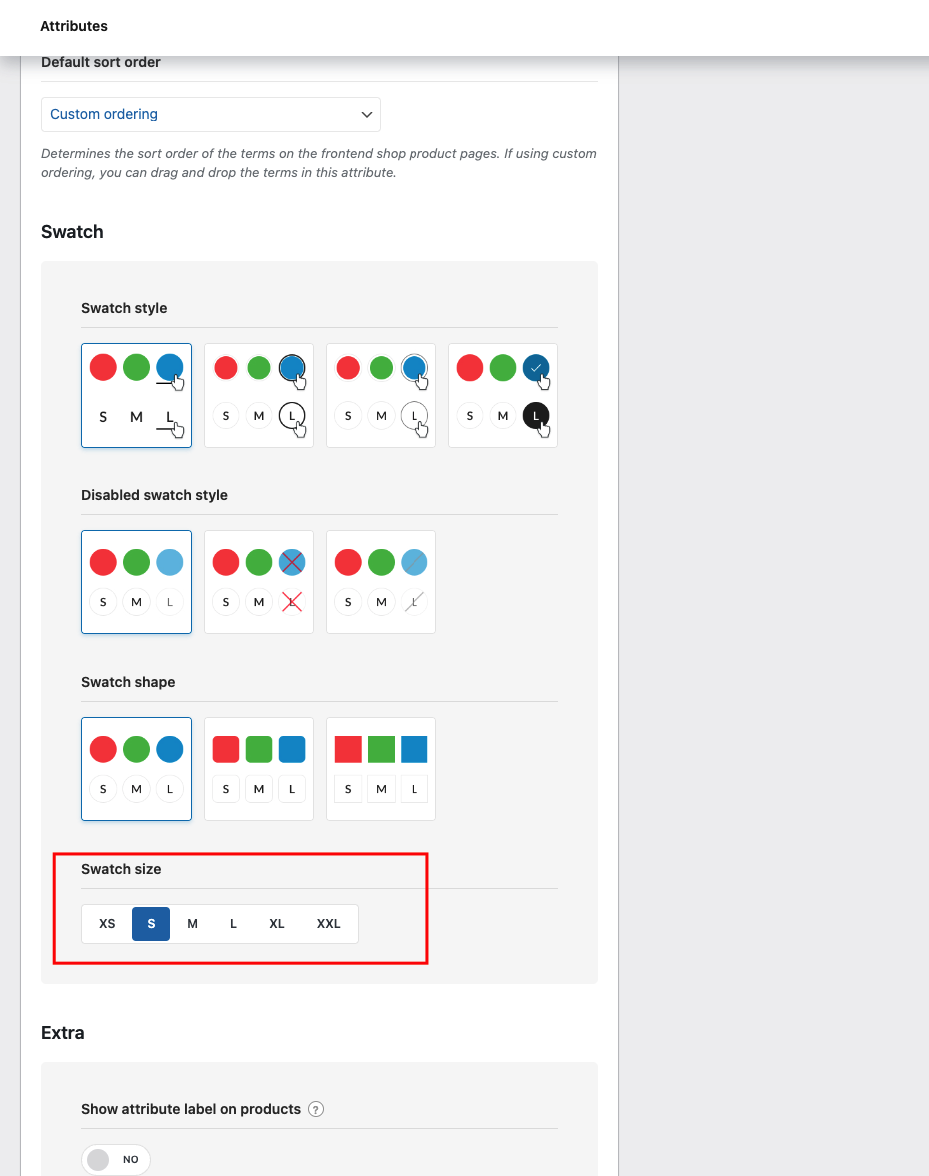The width and height of the screenshot is (929, 1176).
Task: Choose the L swatch size
Action: tap(233, 923)
